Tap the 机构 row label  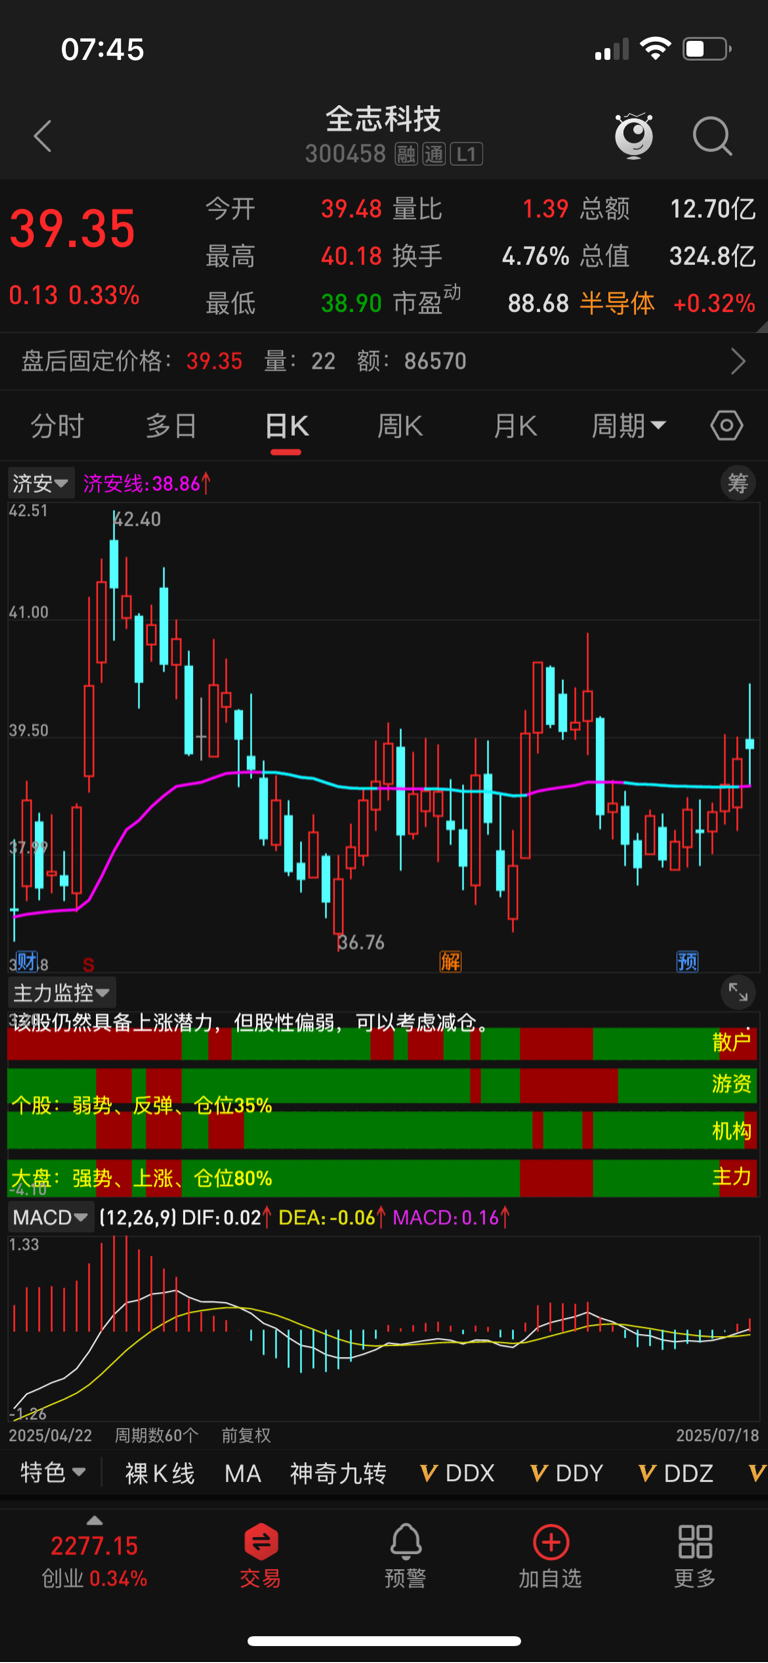pos(731,1131)
